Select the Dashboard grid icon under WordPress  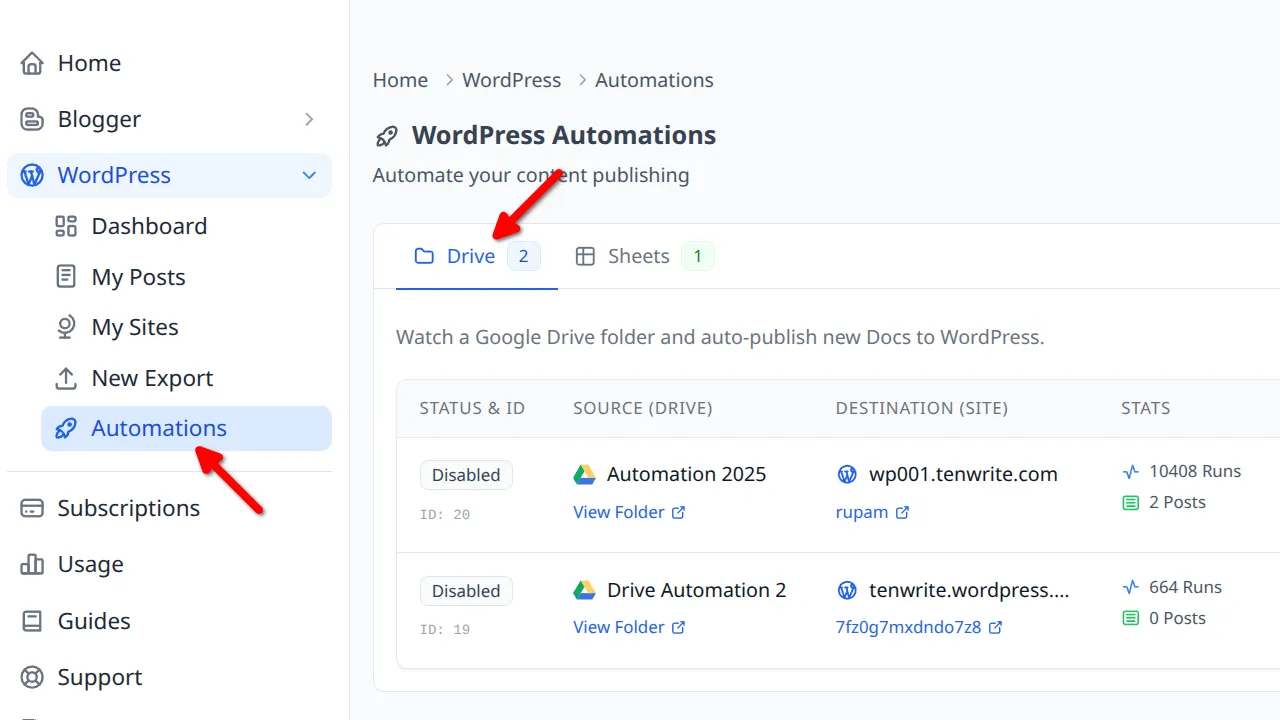pyautogui.click(x=66, y=225)
